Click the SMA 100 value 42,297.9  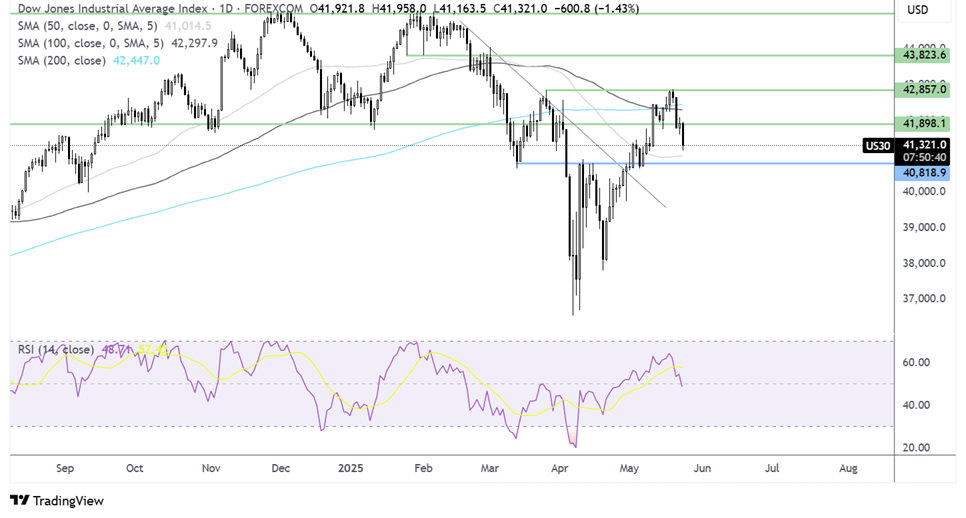click(194, 43)
